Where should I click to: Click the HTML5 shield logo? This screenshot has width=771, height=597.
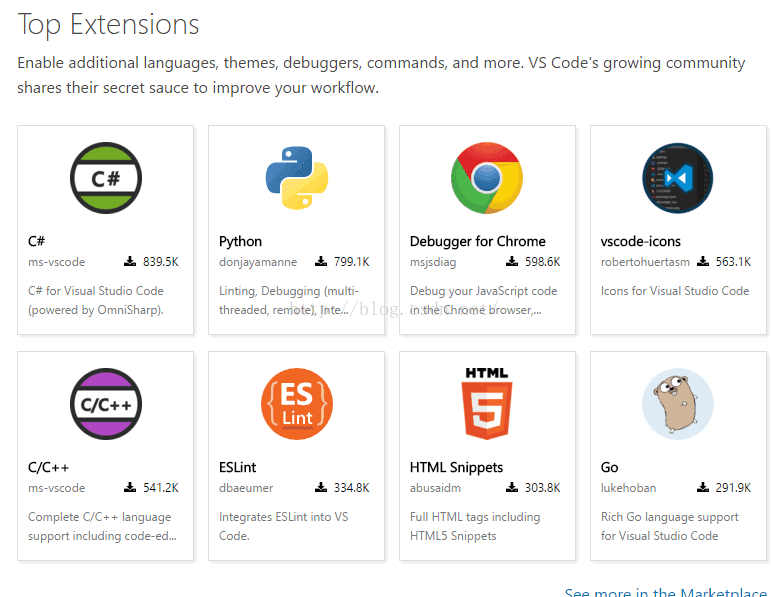point(487,403)
